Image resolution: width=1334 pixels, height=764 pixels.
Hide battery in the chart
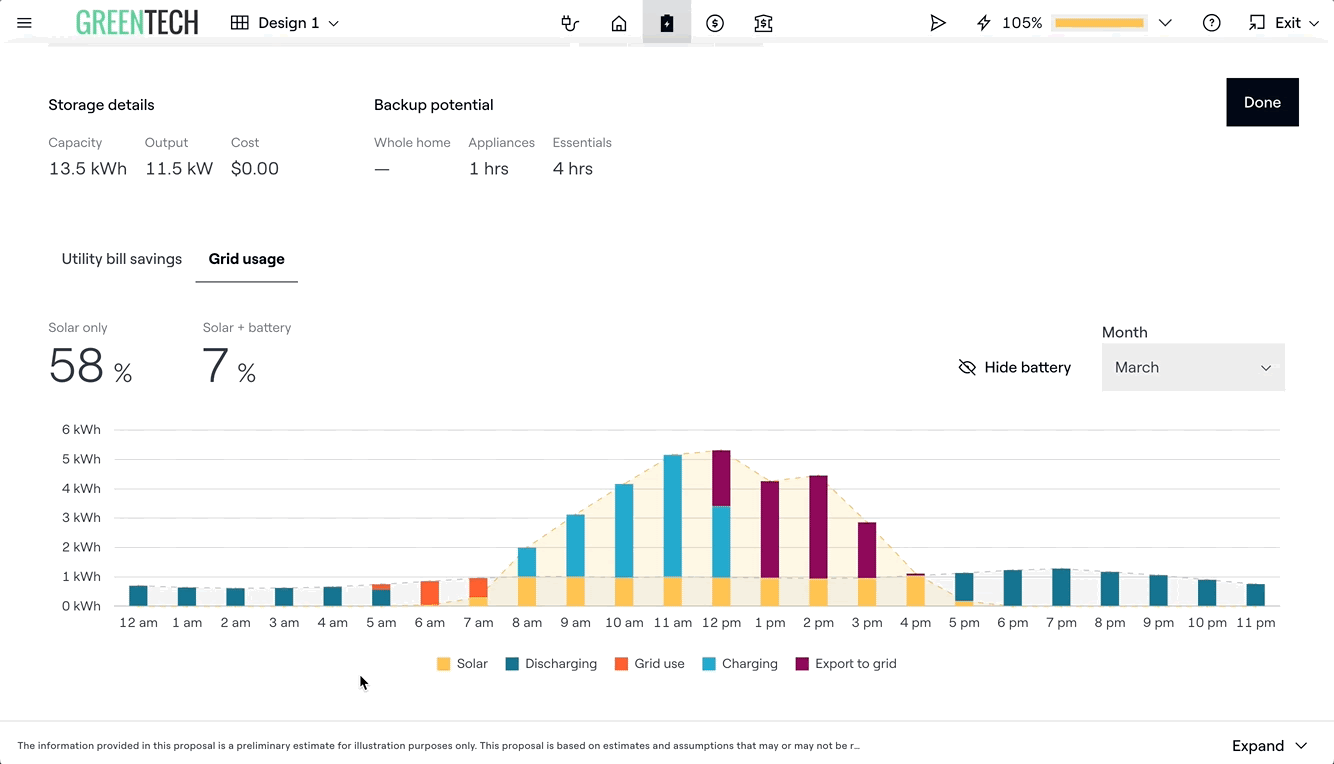(x=1014, y=367)
